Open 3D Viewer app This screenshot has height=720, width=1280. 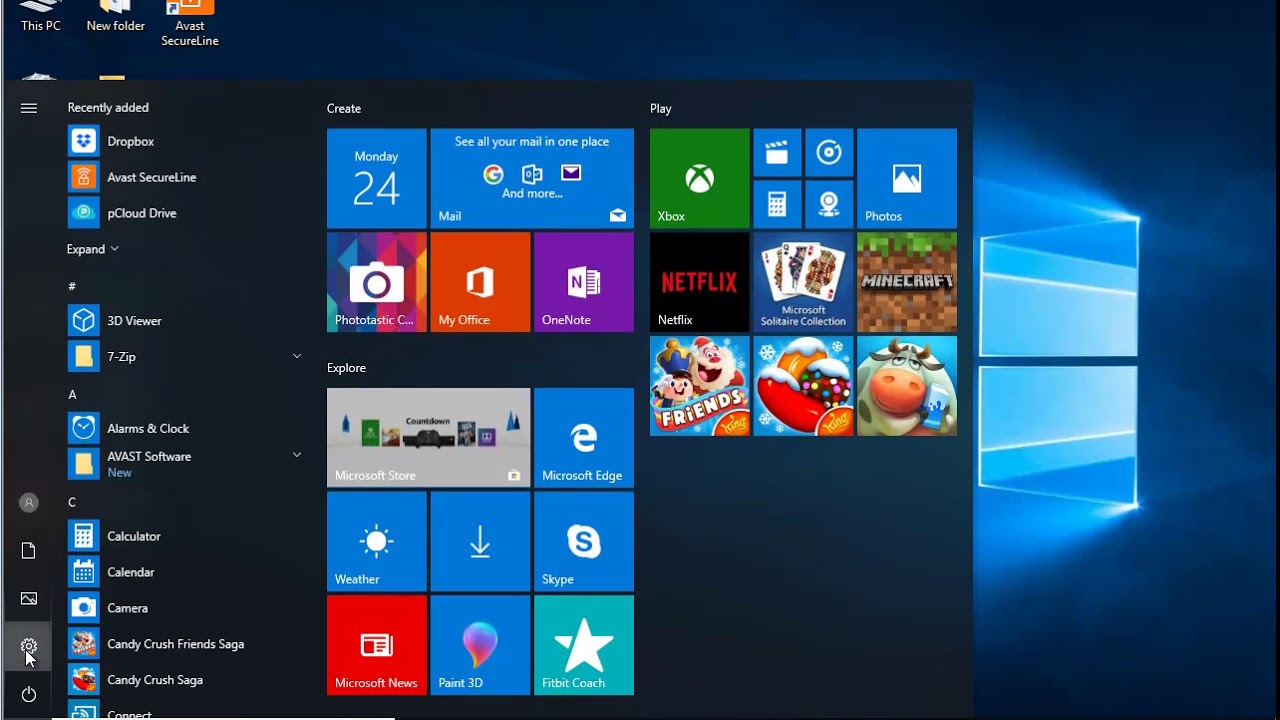(x=185, y=321)
